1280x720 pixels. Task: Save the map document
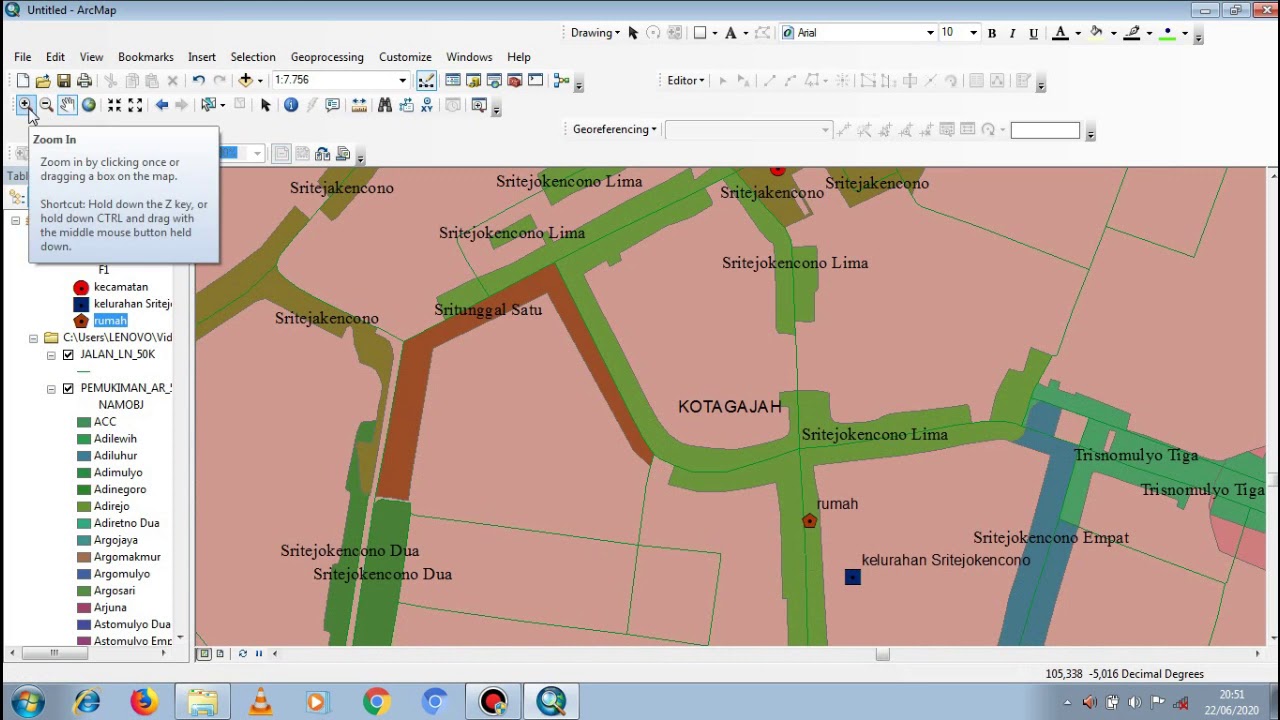coord(64,80)
